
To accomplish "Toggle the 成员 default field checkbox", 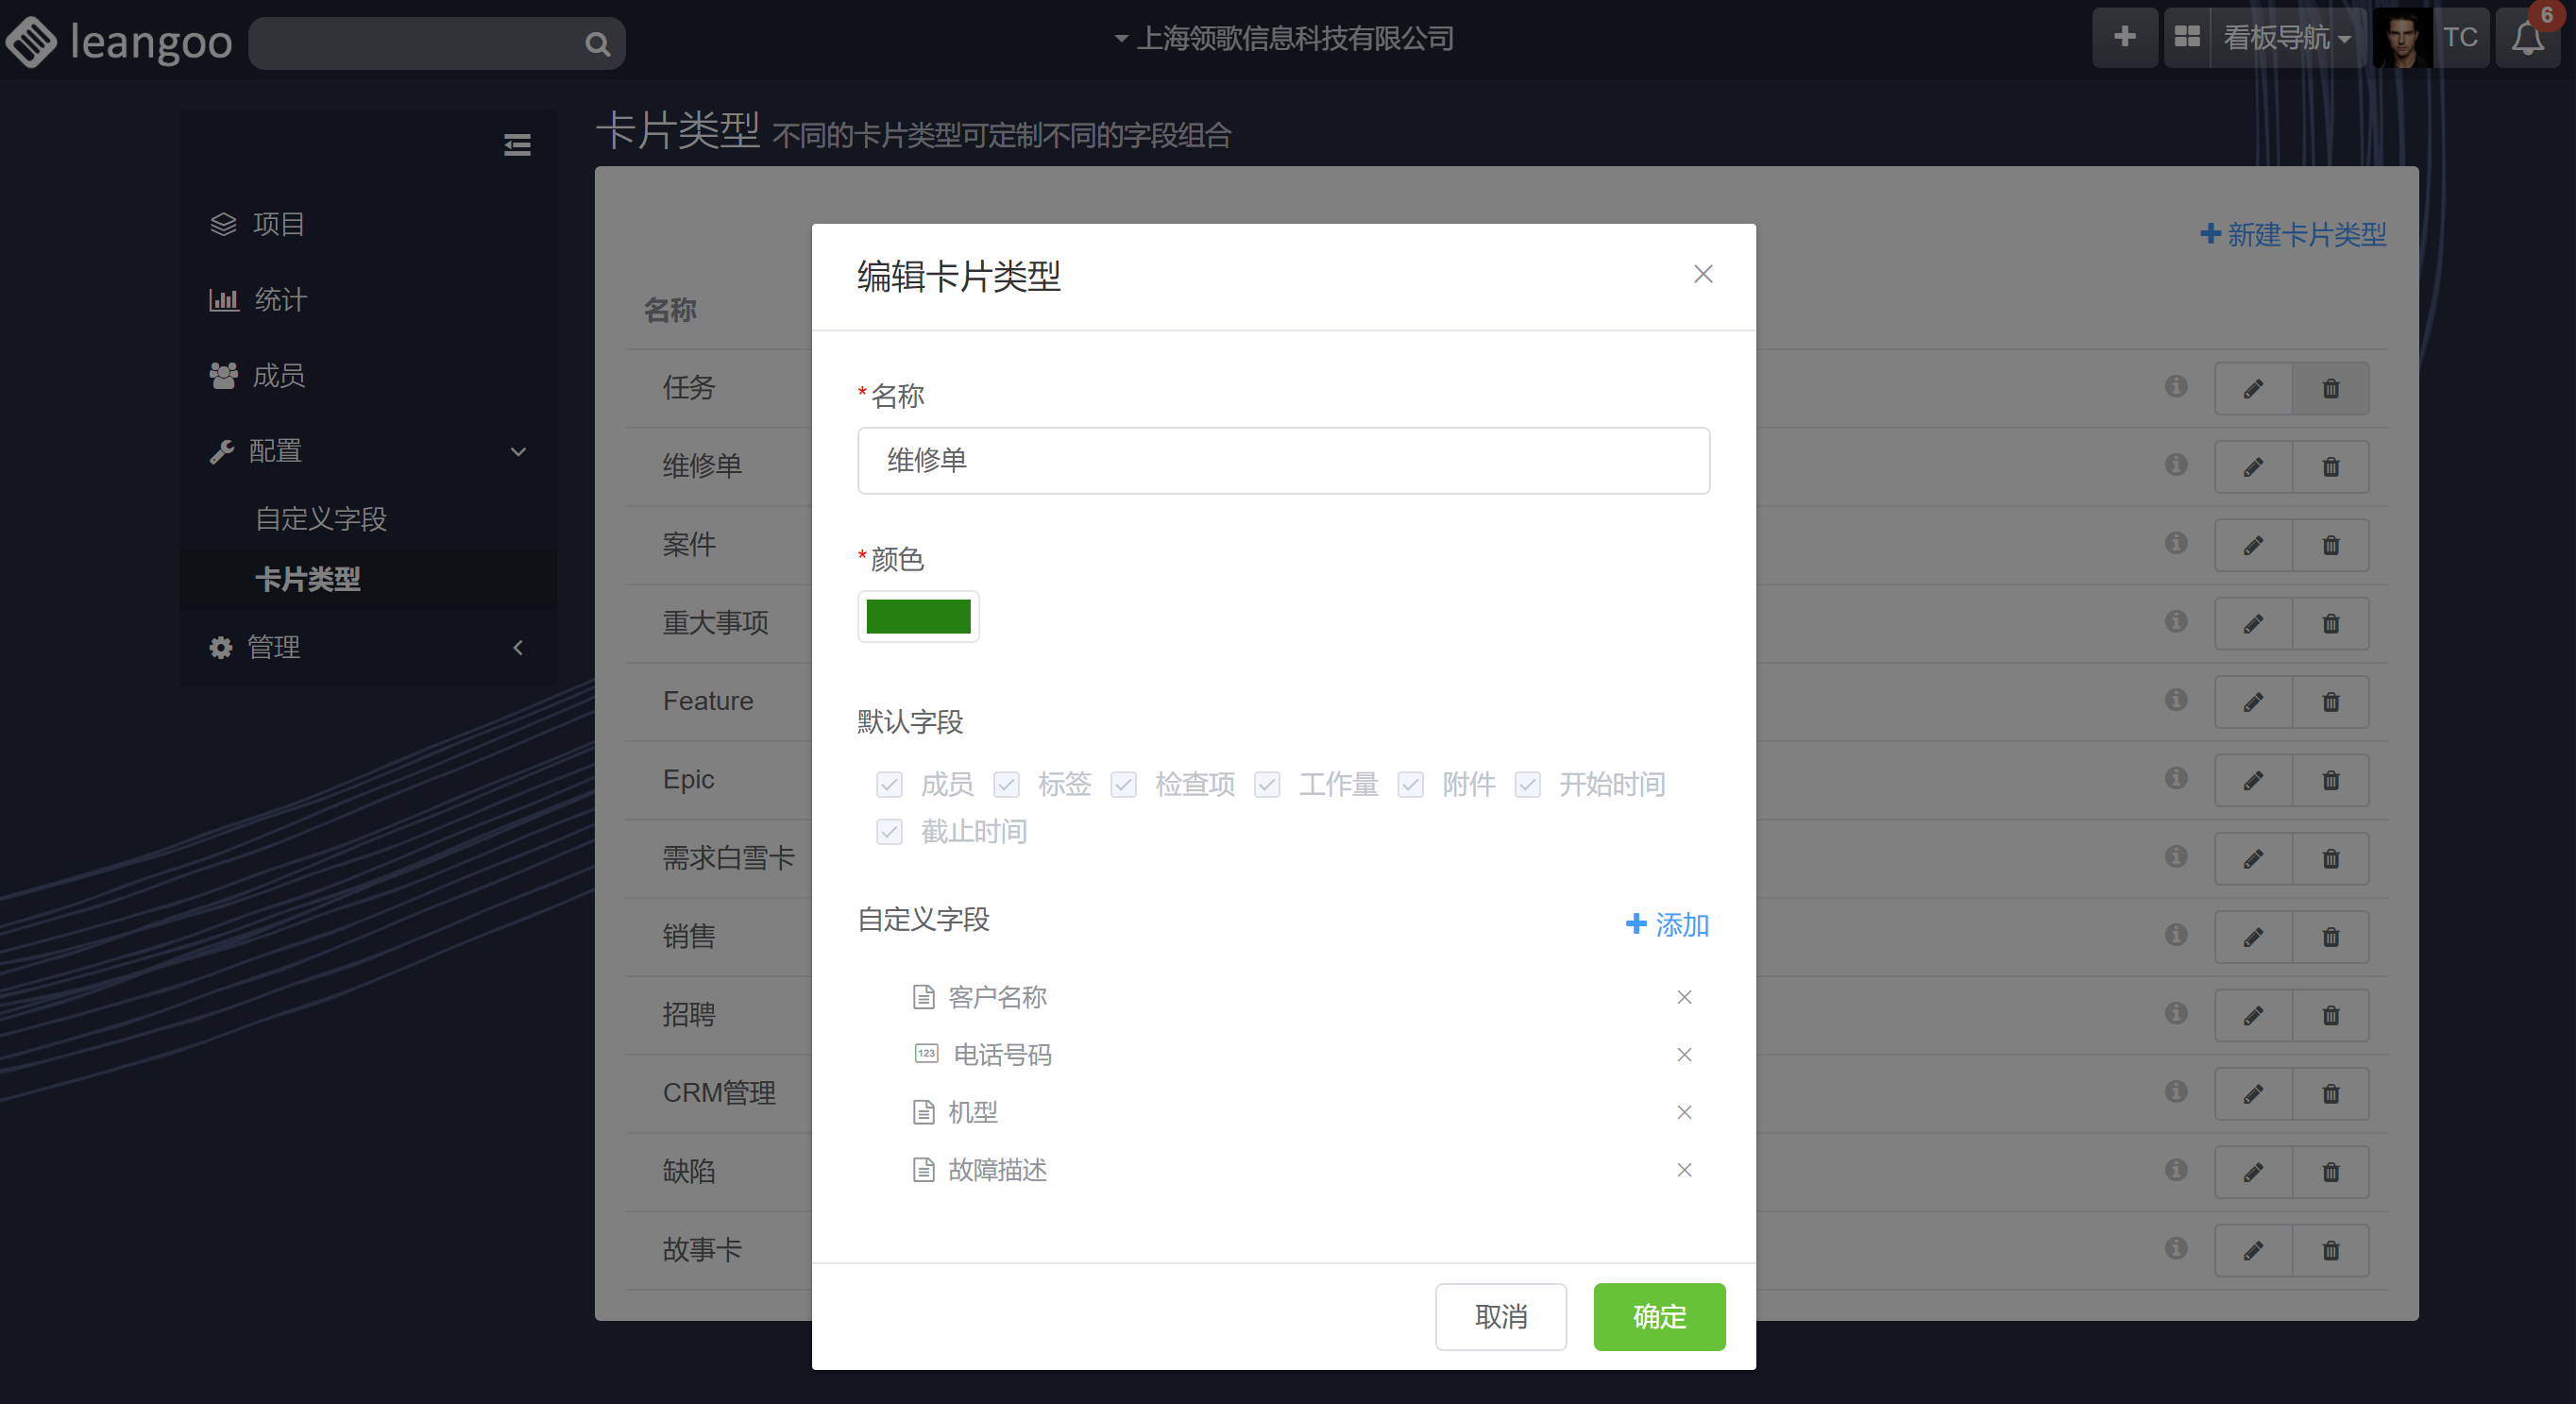I will point(889,785).
